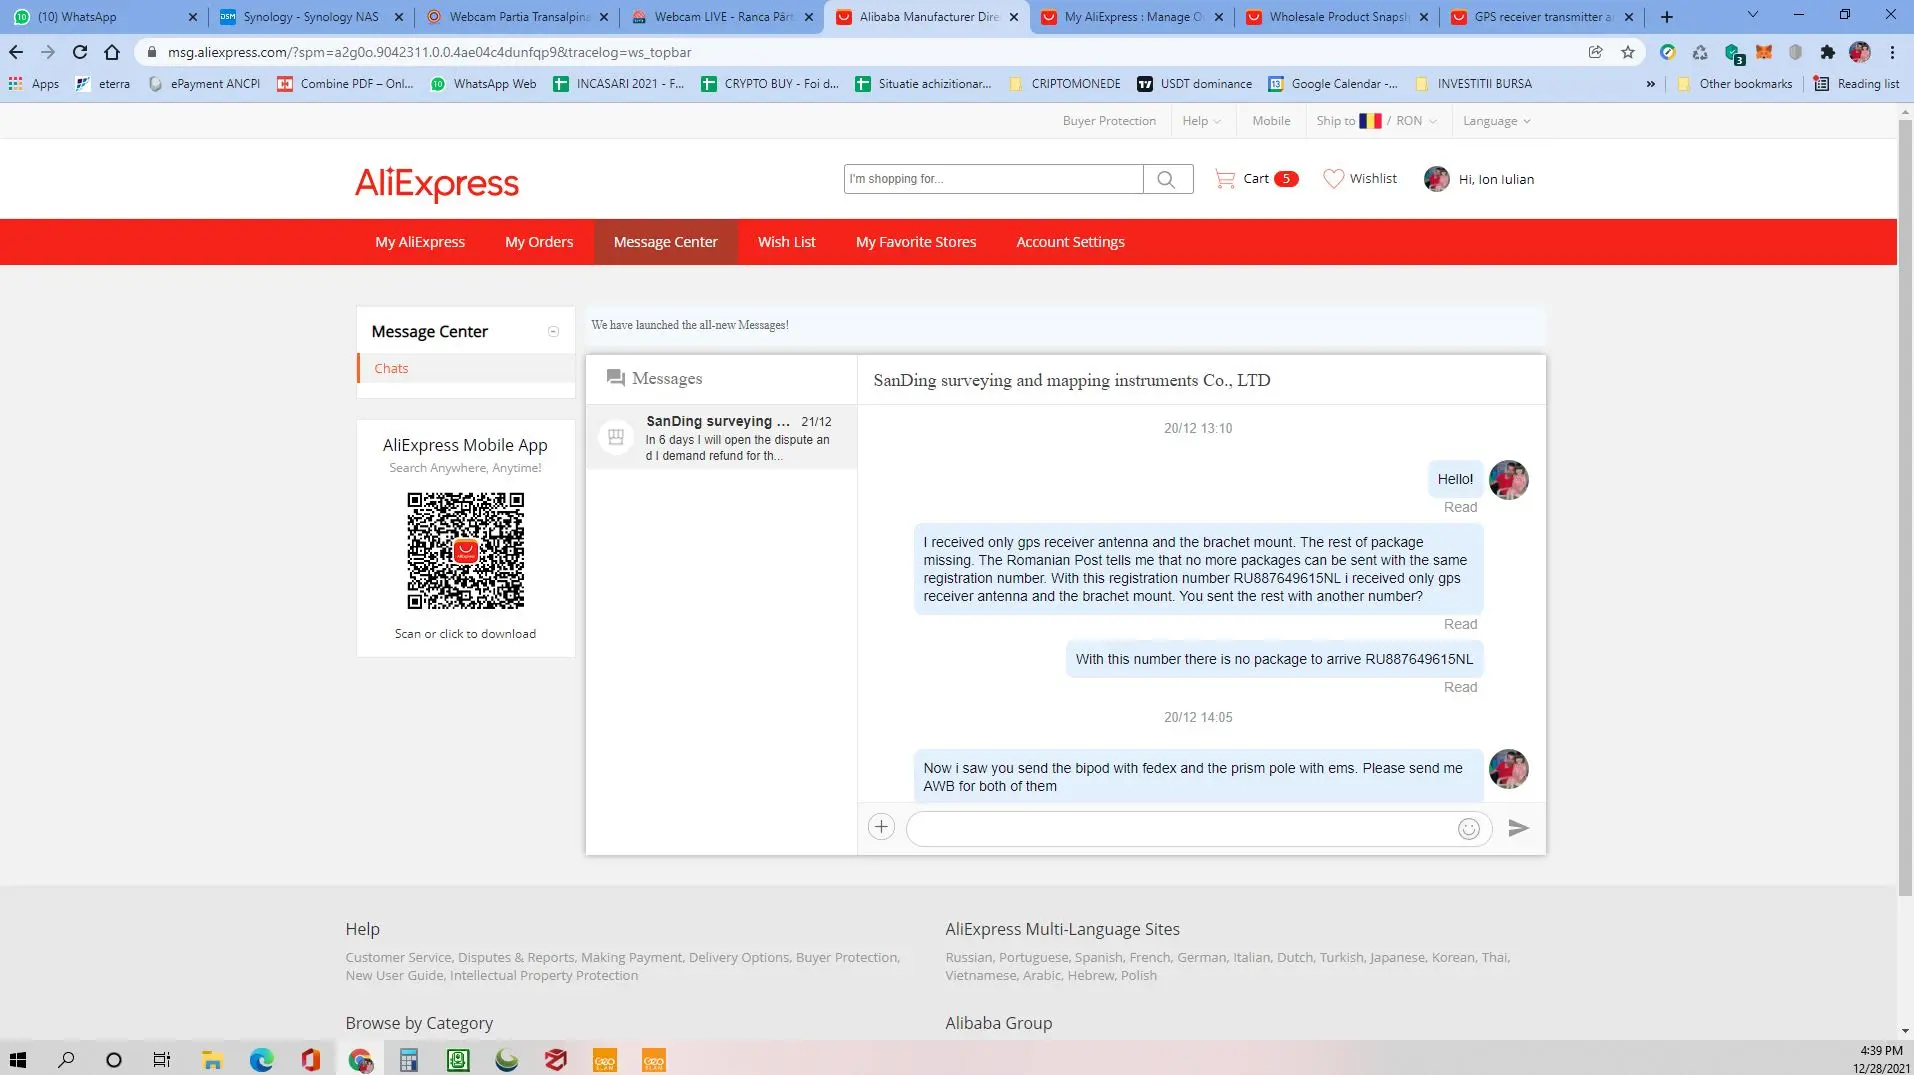Open the Language dropdown

[x=1496, y=121]
